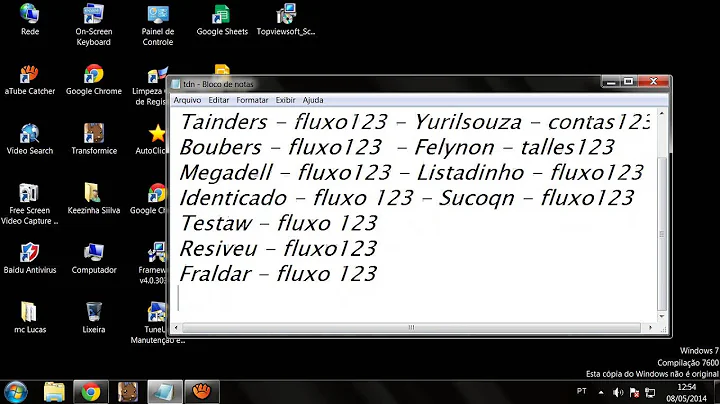Switch to Transformice taskbar button
Screen dimensions: 720x404
(x=128, y=393)
